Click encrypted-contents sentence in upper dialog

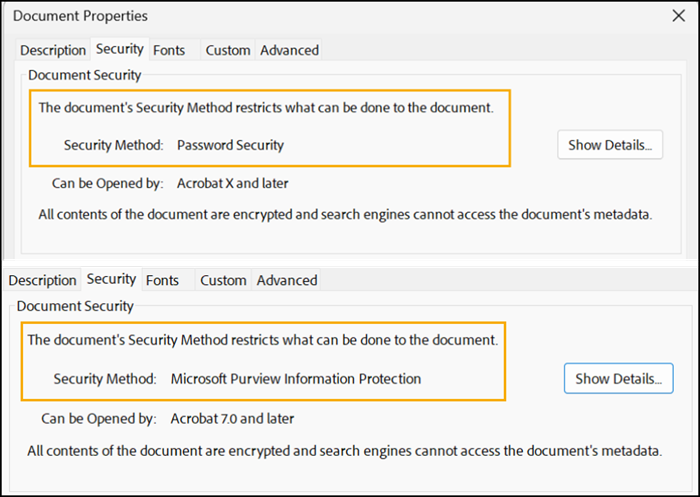345,214
